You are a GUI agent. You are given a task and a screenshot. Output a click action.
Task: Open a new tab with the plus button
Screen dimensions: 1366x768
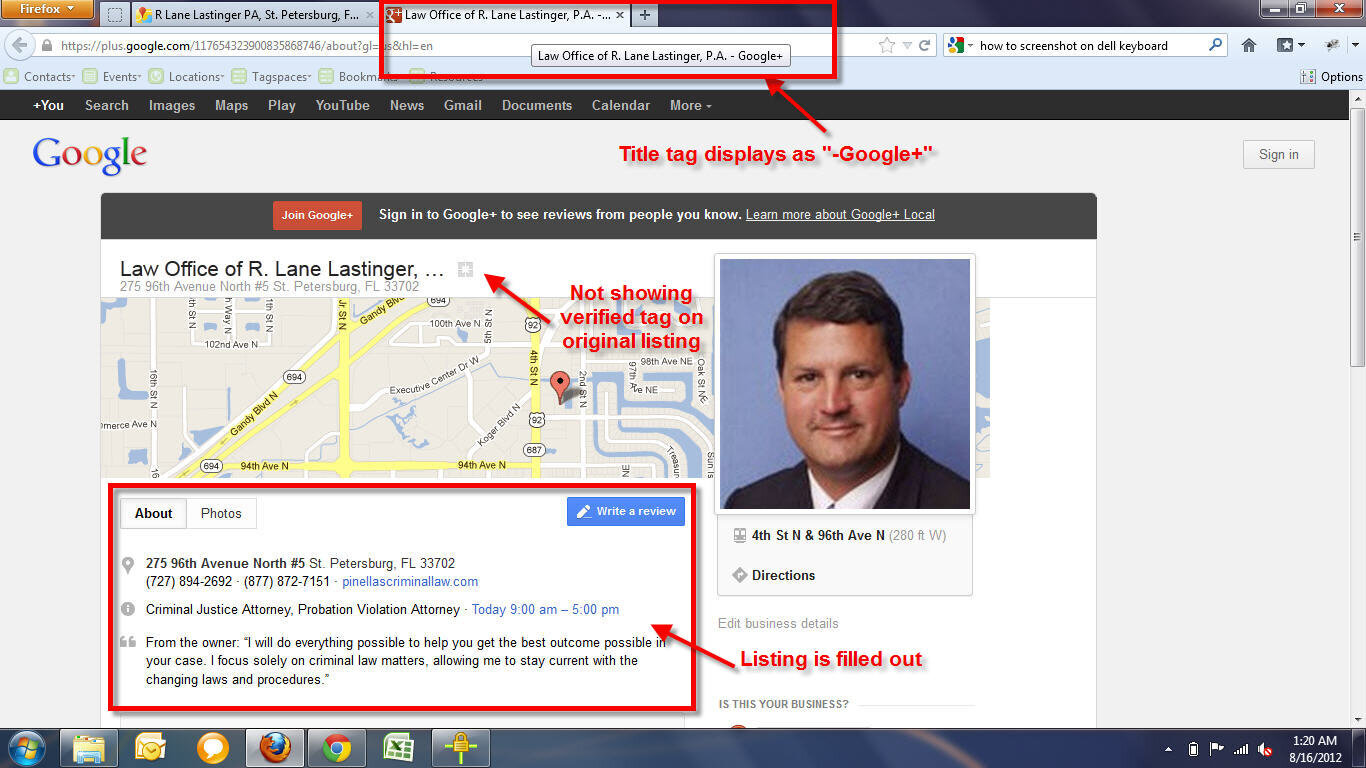pyautogui.click(x=645, y=15)
